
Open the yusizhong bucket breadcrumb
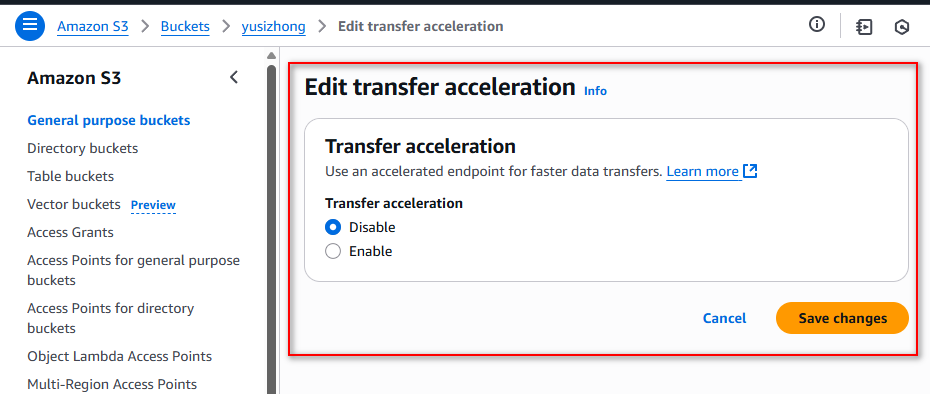(273, 26)
